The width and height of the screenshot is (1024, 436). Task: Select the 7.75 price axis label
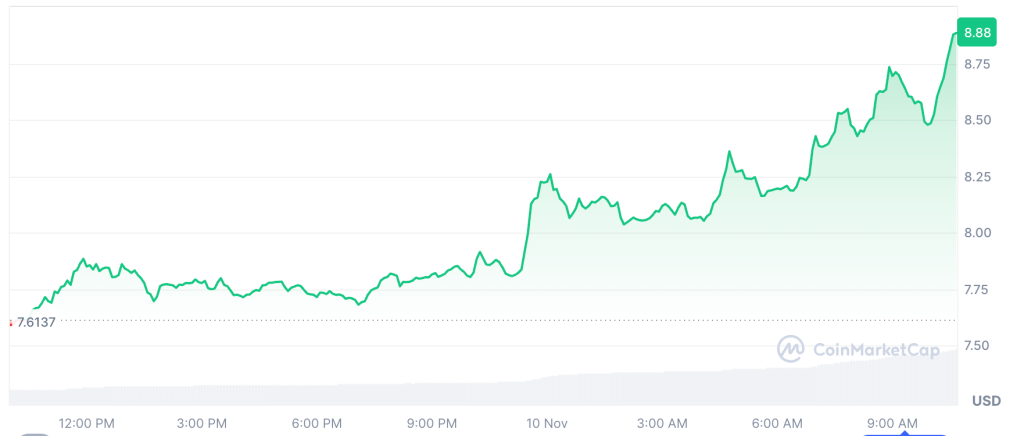(977, 290)
